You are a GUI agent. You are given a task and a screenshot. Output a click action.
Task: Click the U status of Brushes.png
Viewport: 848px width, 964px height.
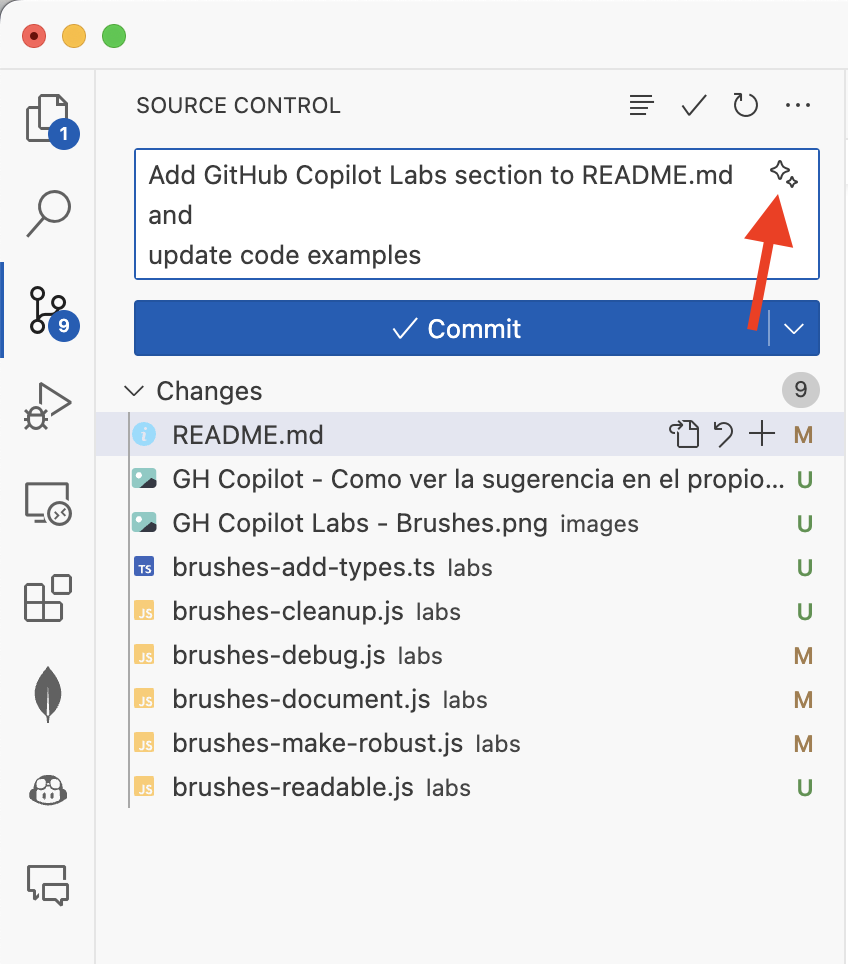(x=804, y=523)
